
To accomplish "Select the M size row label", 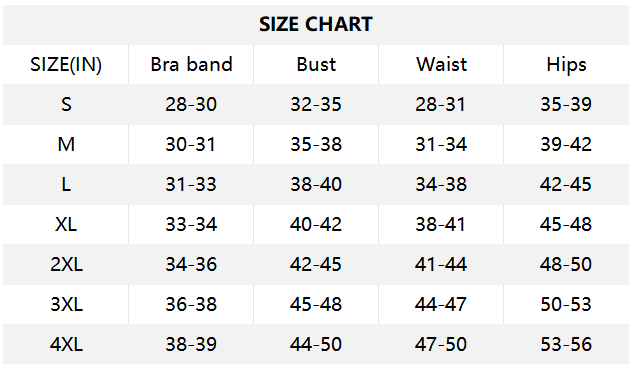I will (66, 144).
